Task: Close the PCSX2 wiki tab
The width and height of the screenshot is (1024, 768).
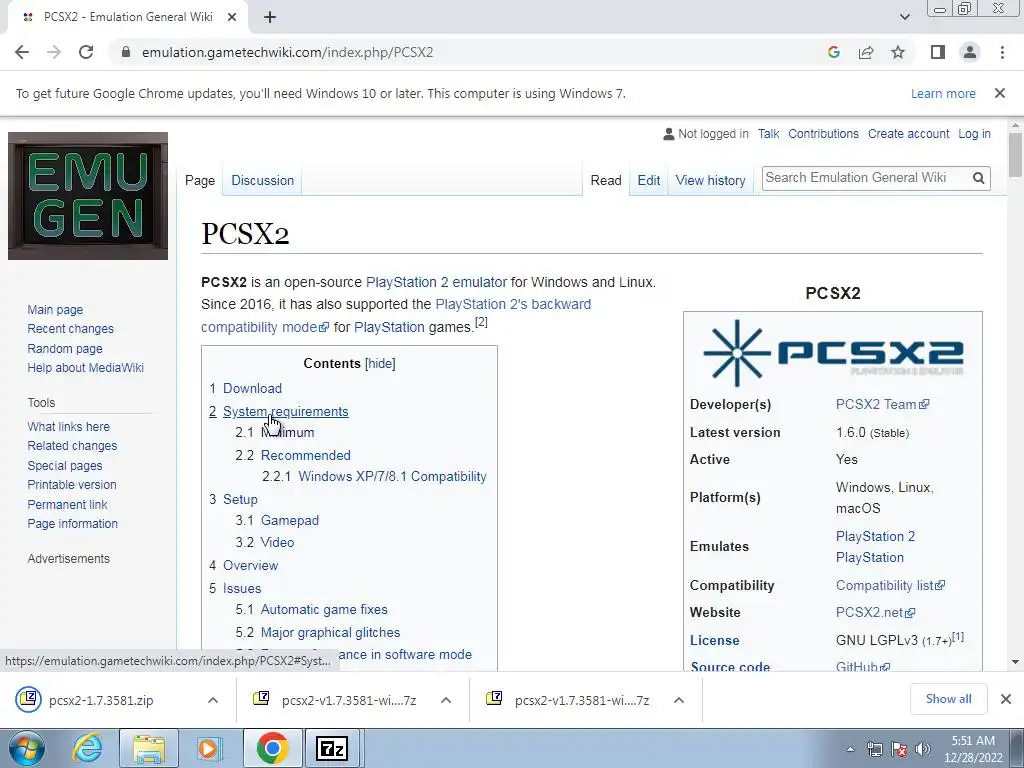Action: click(232, 18)
